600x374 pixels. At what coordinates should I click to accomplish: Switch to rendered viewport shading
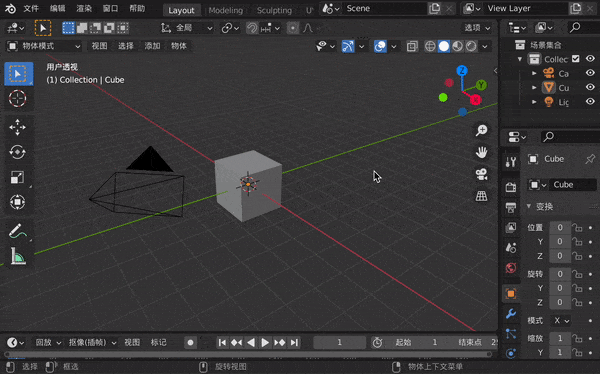click(471, 46)
